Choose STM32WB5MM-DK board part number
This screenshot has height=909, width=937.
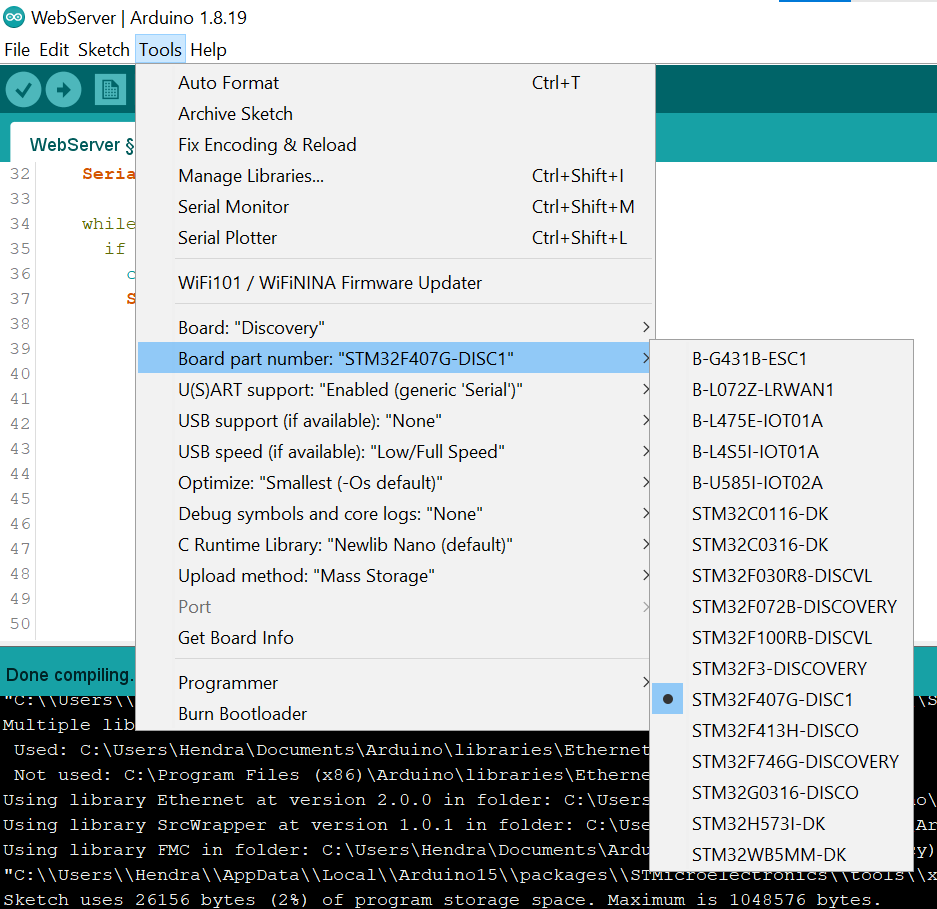pos(782,855)
